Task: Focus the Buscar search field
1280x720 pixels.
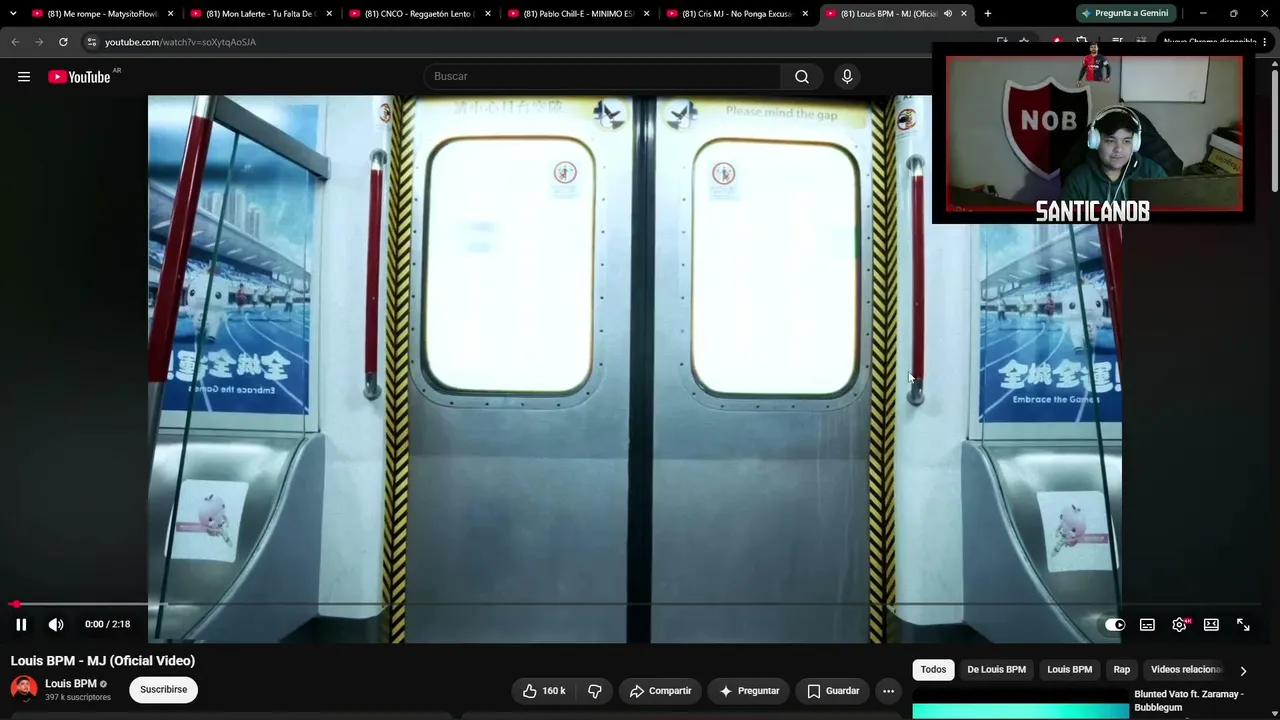Action: [603, 77]
